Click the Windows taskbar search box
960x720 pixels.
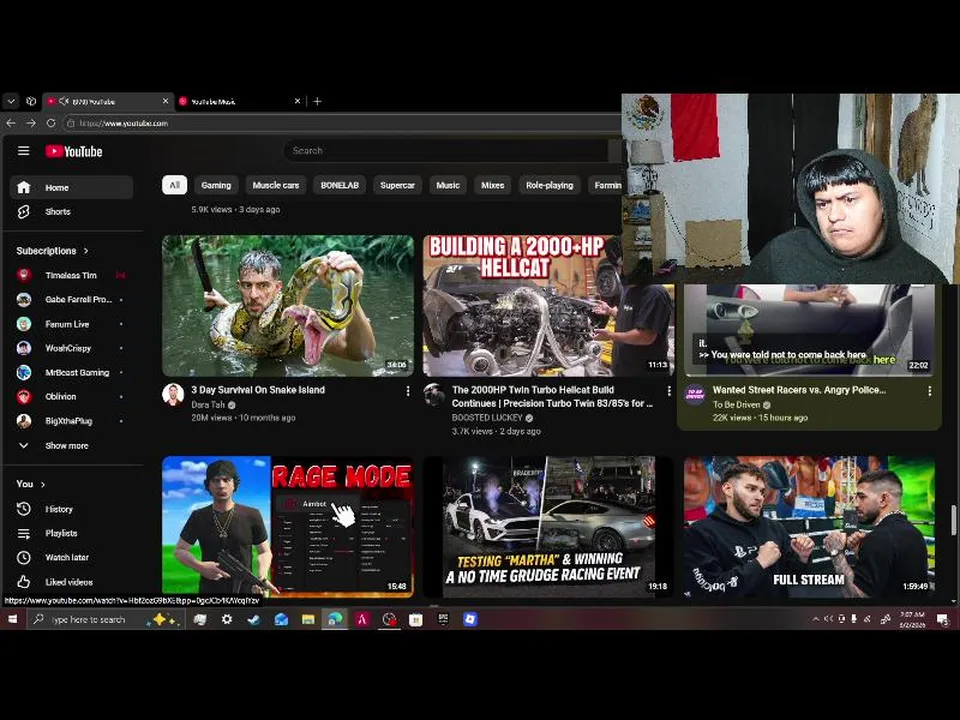coord(105,620)
